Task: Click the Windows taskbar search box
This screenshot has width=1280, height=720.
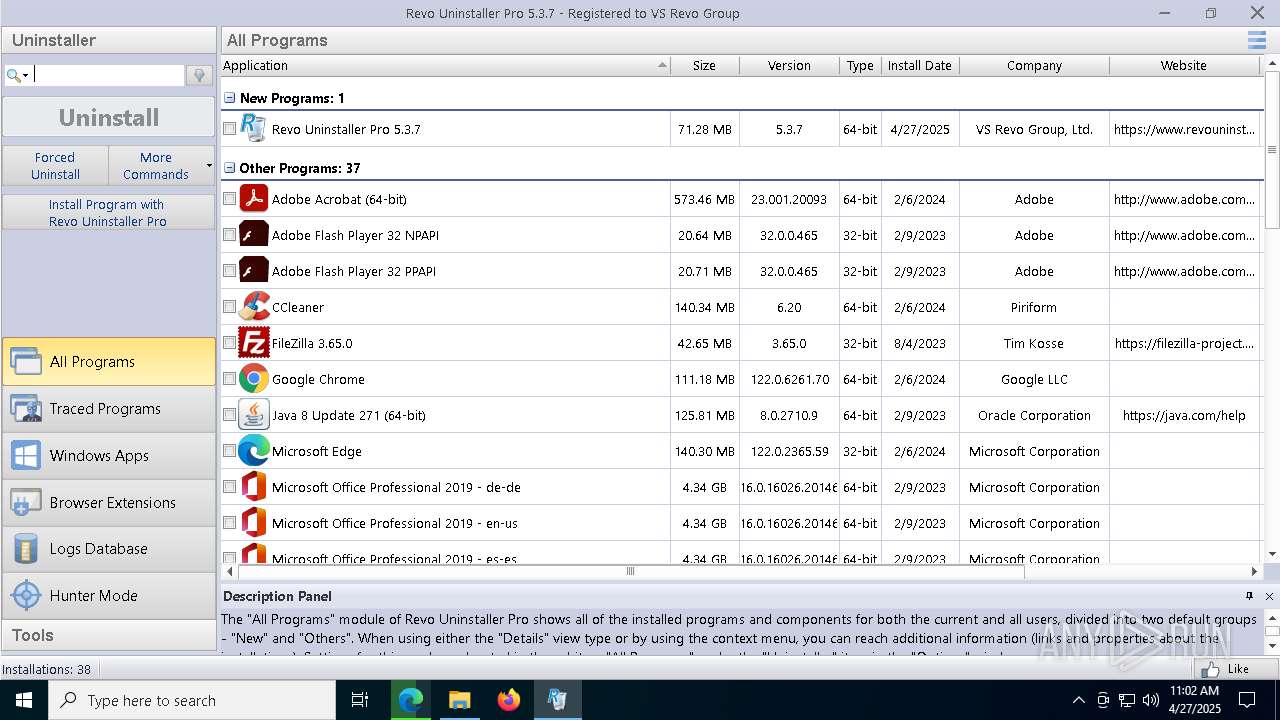Action: (192, 700)
